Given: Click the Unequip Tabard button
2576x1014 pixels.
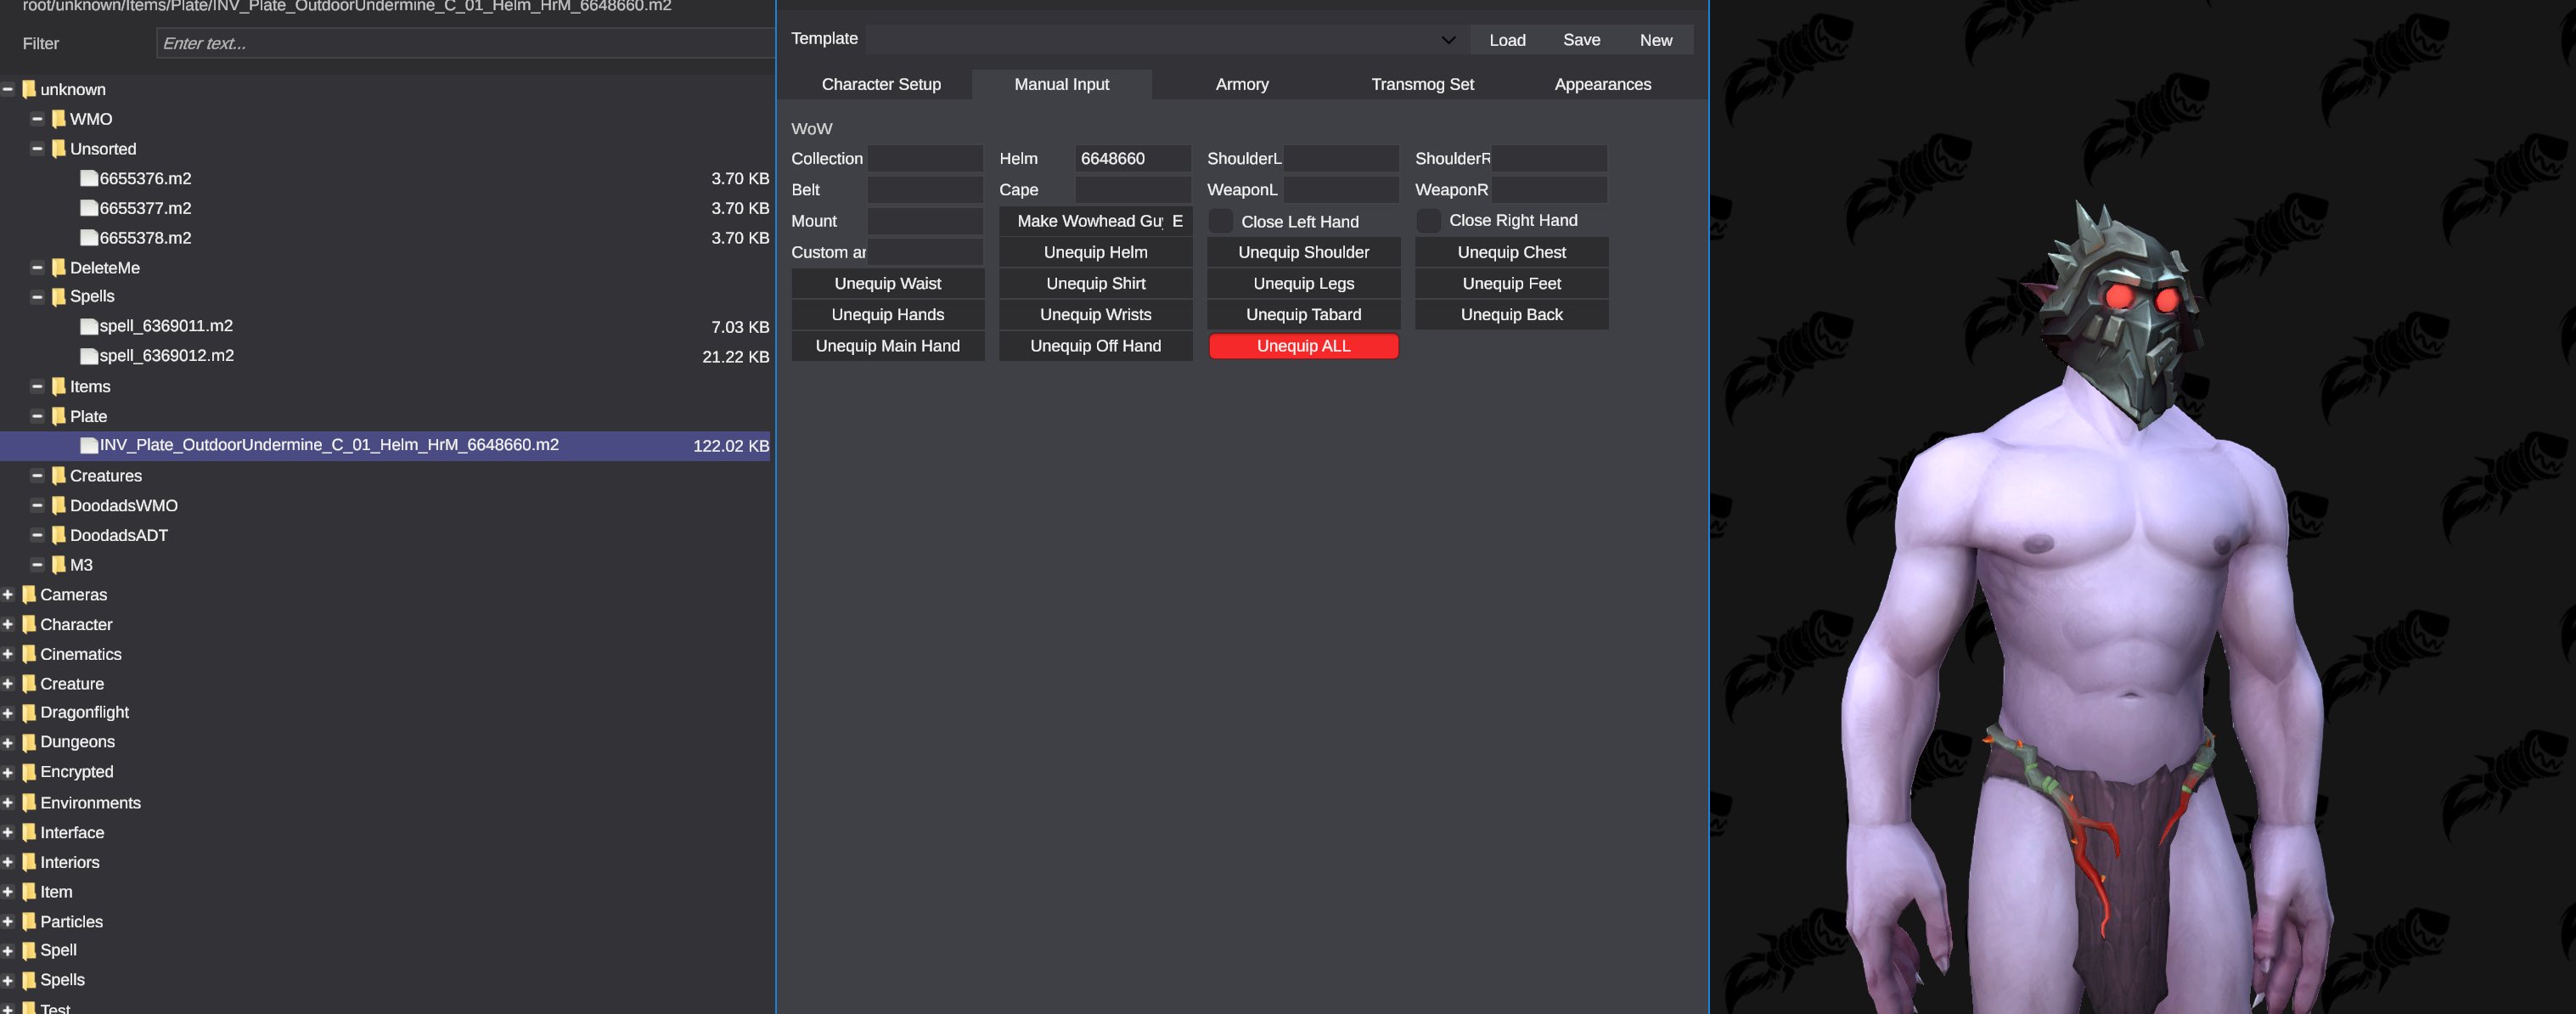Looking at the screenshot, I should pyautogui.click(x=1303, y=315).
